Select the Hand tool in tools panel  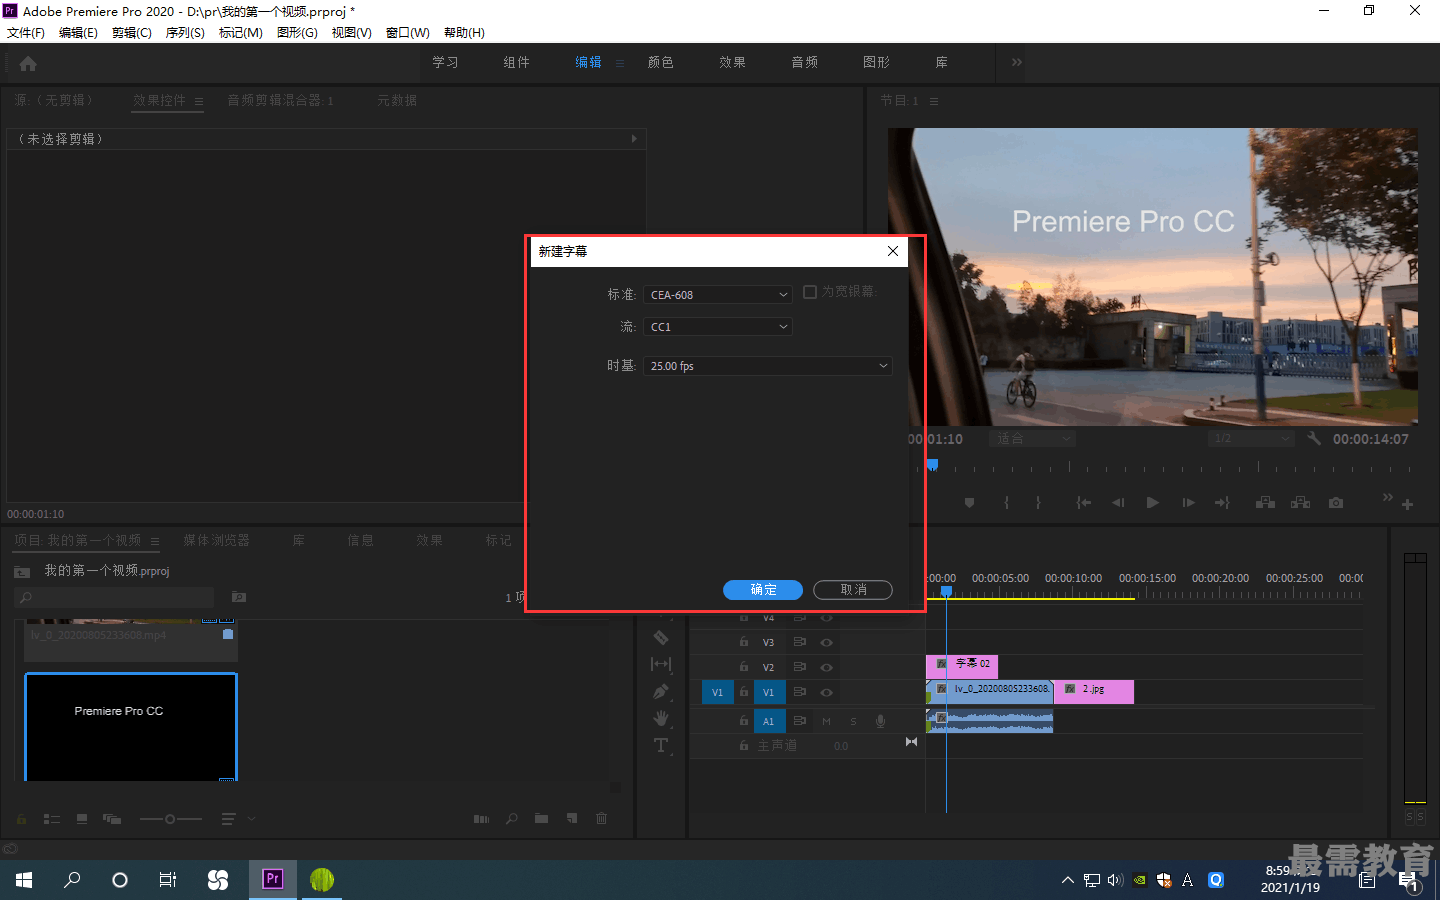tap(661, 718)
